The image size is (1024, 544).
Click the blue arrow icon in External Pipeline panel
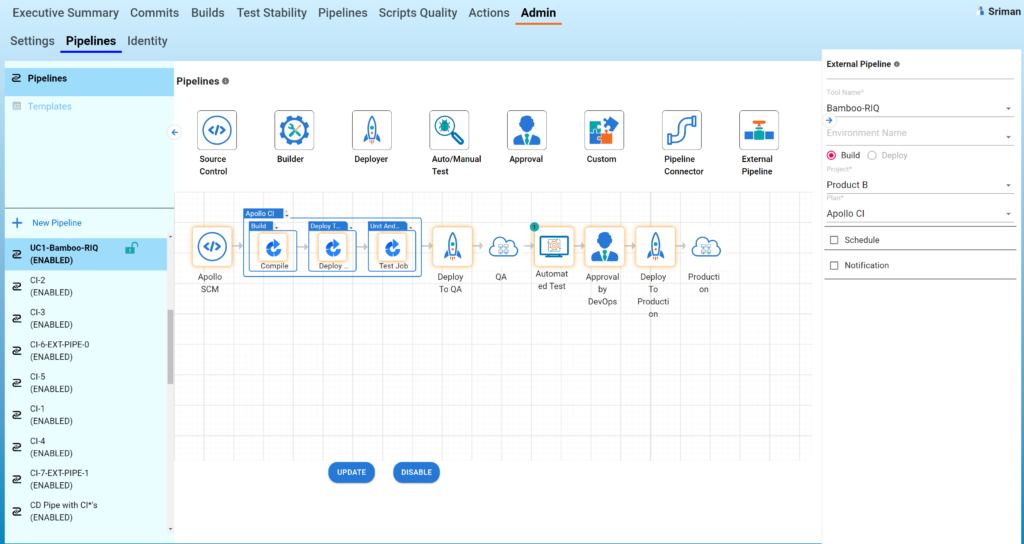(829, 120)
